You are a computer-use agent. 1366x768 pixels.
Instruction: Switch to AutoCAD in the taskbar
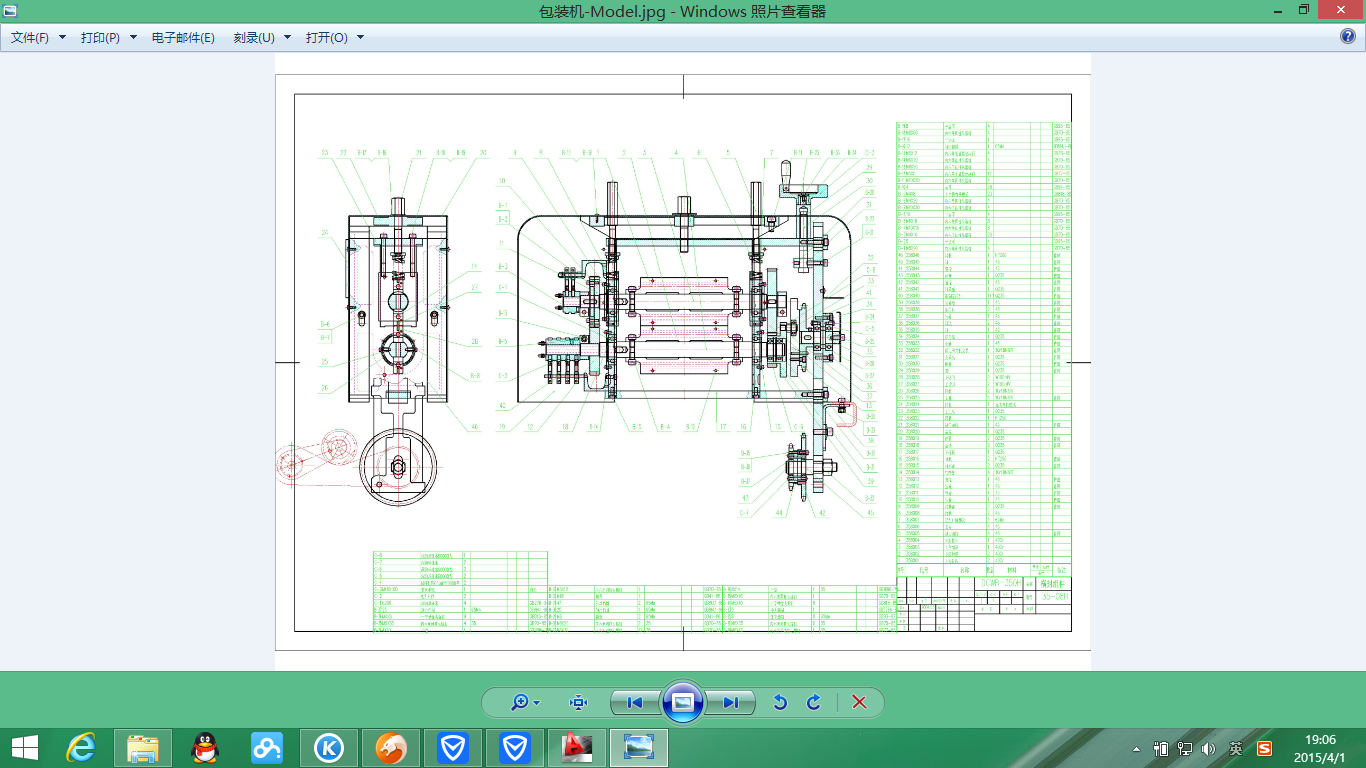click(576, 747)
